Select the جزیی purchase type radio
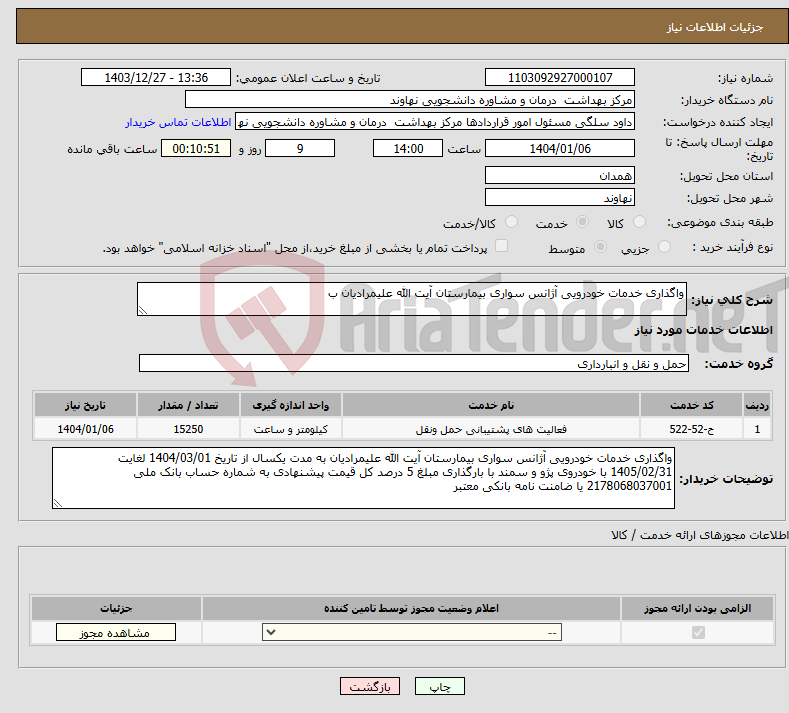The height and width of the screenshot is (713, 789). click(664, 247)
